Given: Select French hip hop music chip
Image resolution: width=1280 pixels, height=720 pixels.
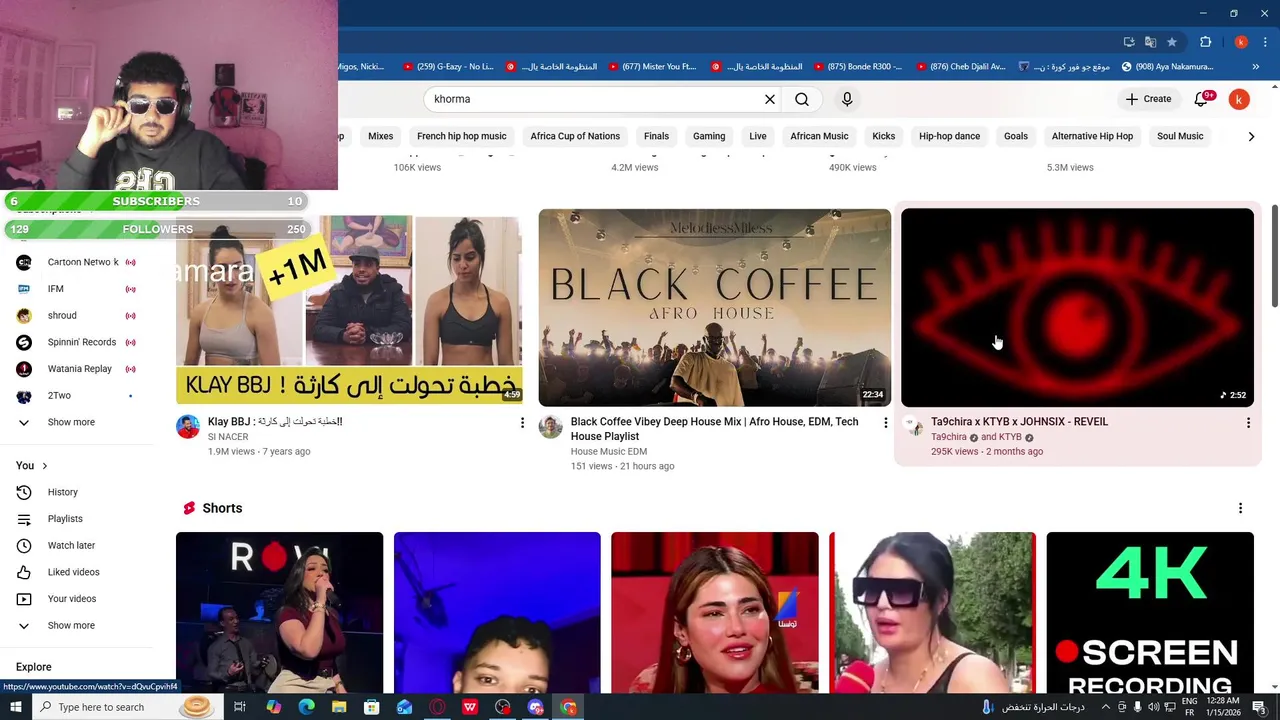Looking at the screenshot, I should tap(462, 136).
